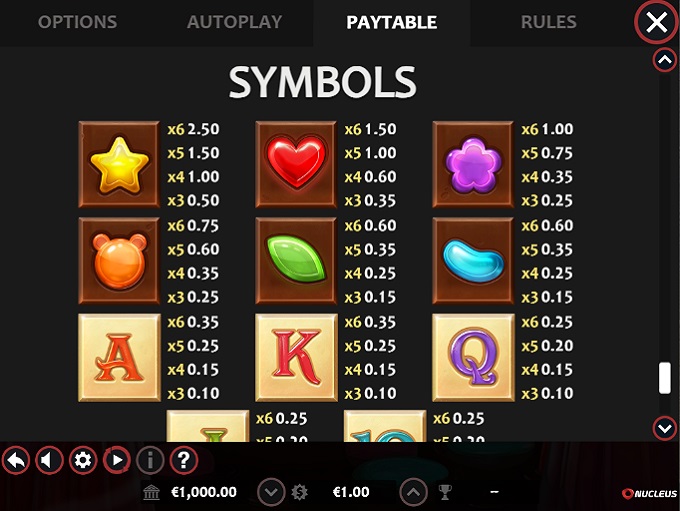Viewport: 680px width, 511px height.
Task: Click the bank balance icon
Action: (x=151, y=492)
